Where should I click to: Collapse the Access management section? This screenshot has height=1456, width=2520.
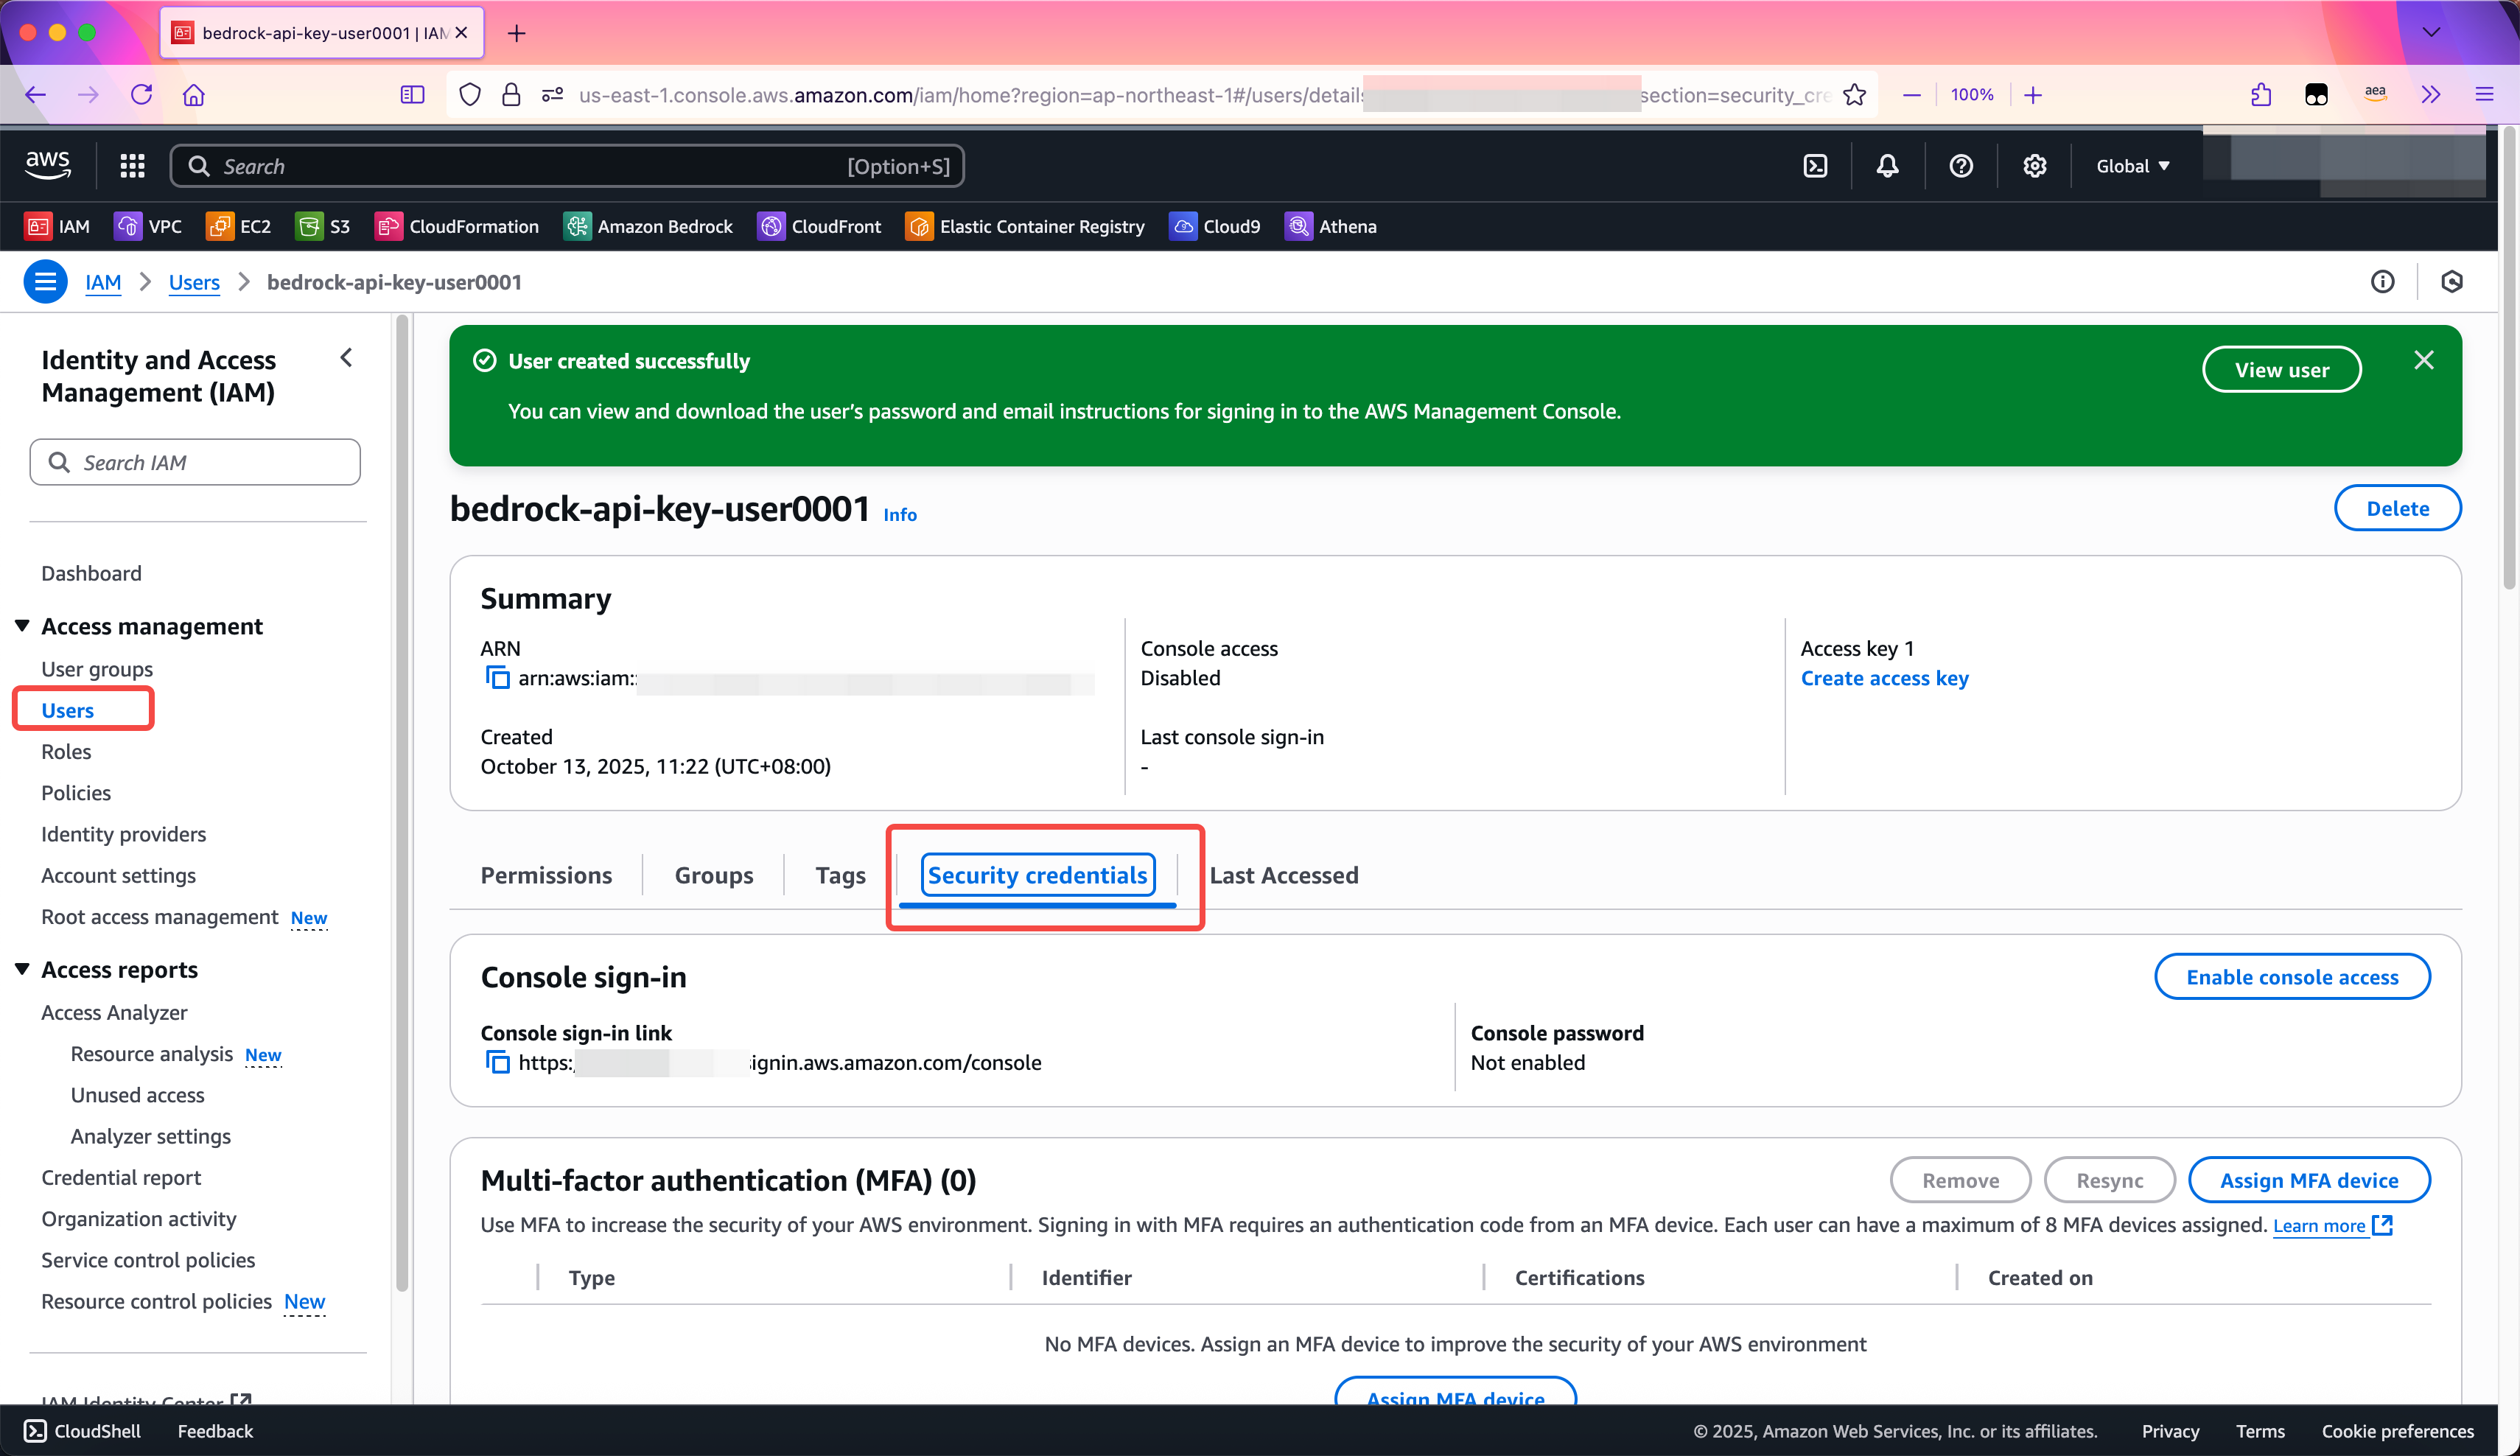22,626
